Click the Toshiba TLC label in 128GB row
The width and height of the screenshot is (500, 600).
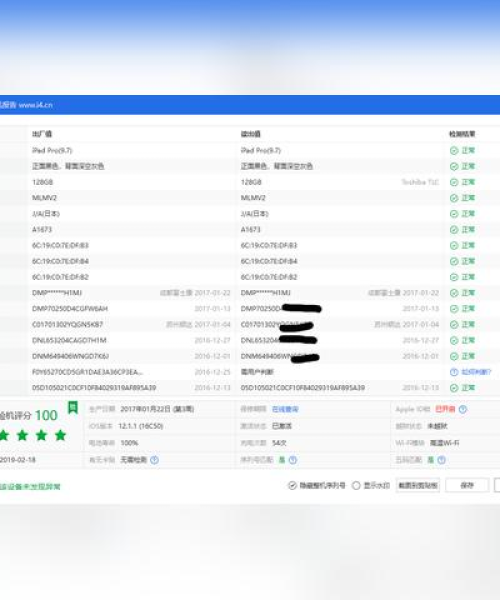tap(420, 182)
